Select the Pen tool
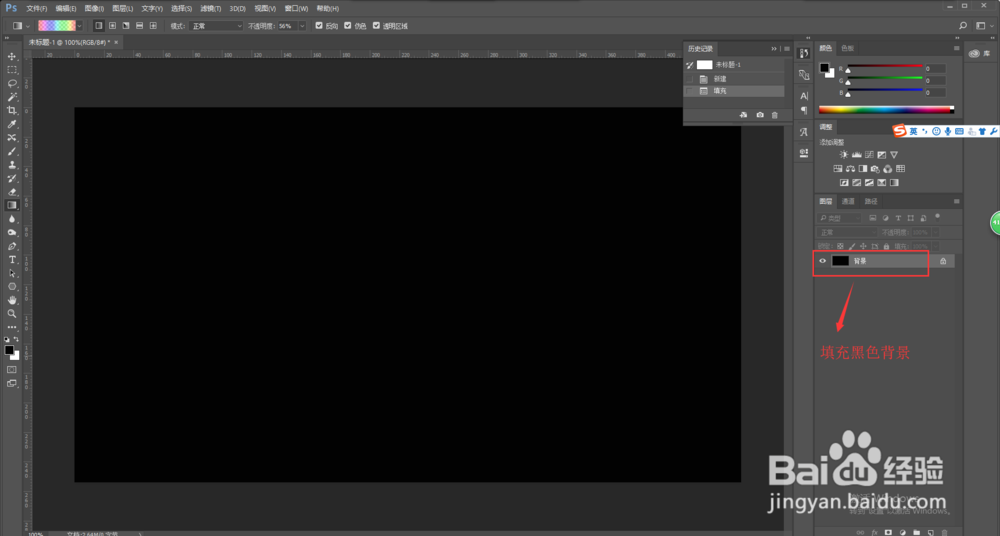The width and height of the screenshot is (1000, 536). point(11,246)
